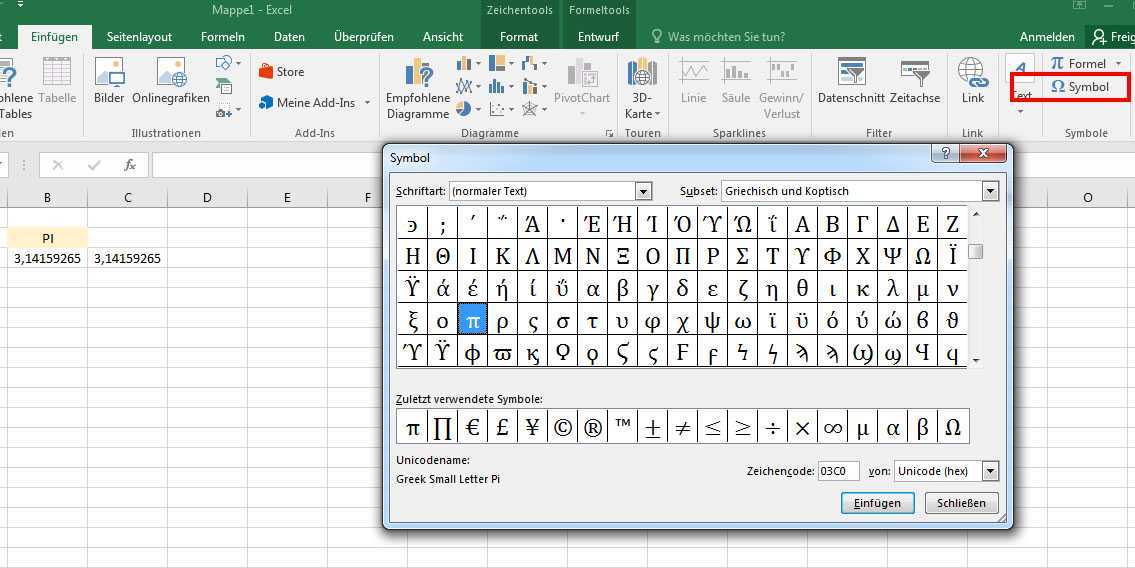Insert a scatter chart
Viewport: 1135px width, 568px height.
(497, 109)
